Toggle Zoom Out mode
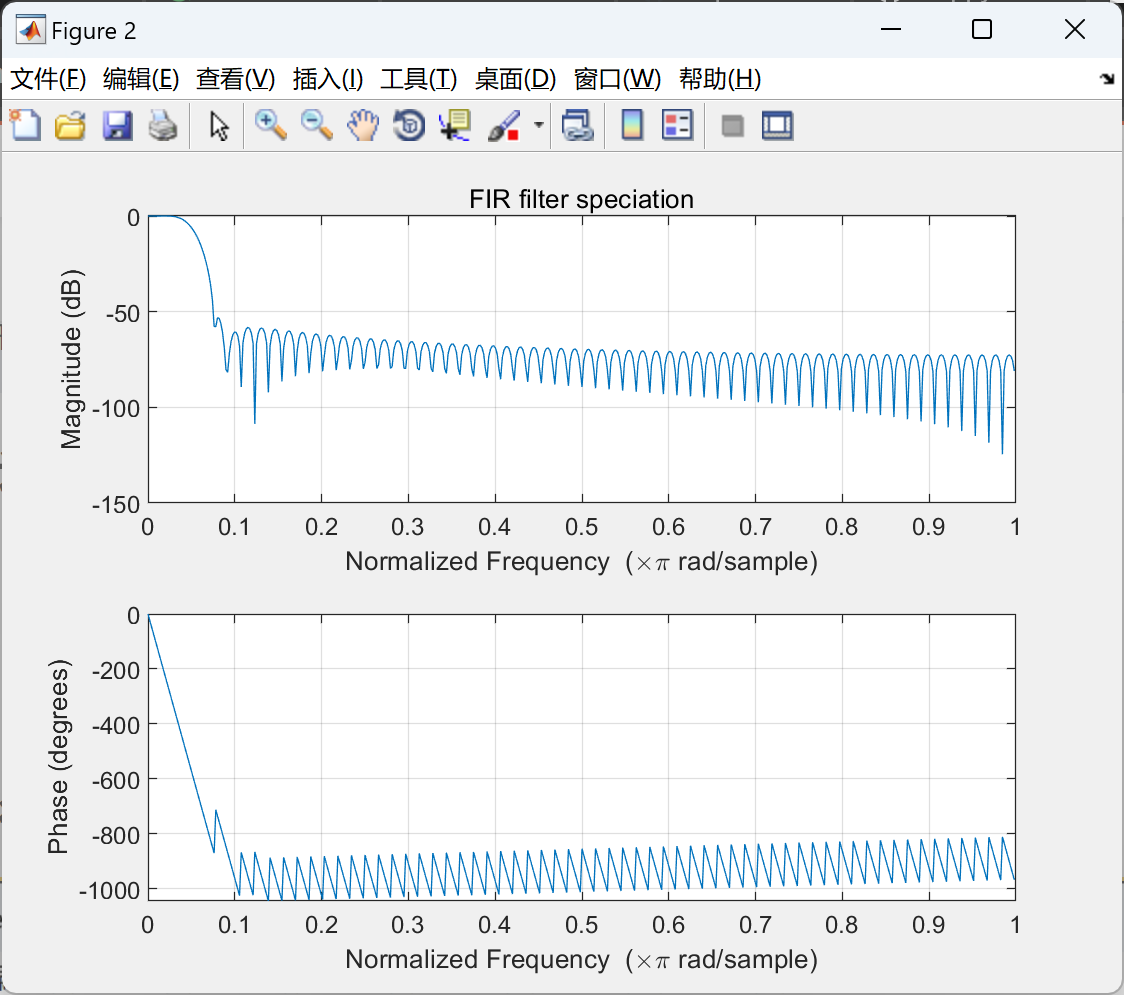The width and height of the screenshot is (1124, 995). click(316, 125)
